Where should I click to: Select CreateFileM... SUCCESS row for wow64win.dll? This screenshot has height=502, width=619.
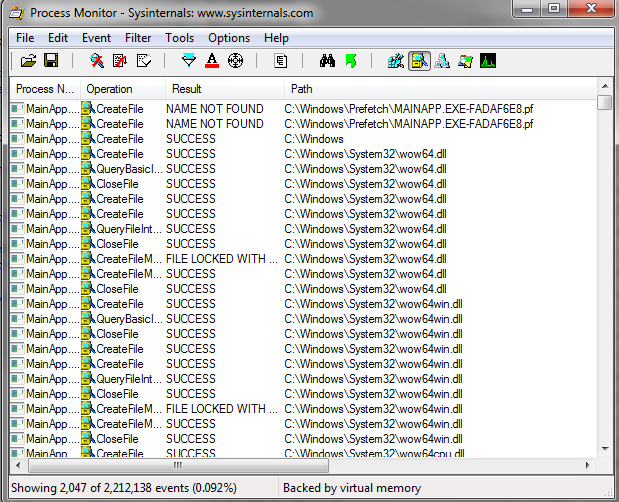click(x=303, y=424)
